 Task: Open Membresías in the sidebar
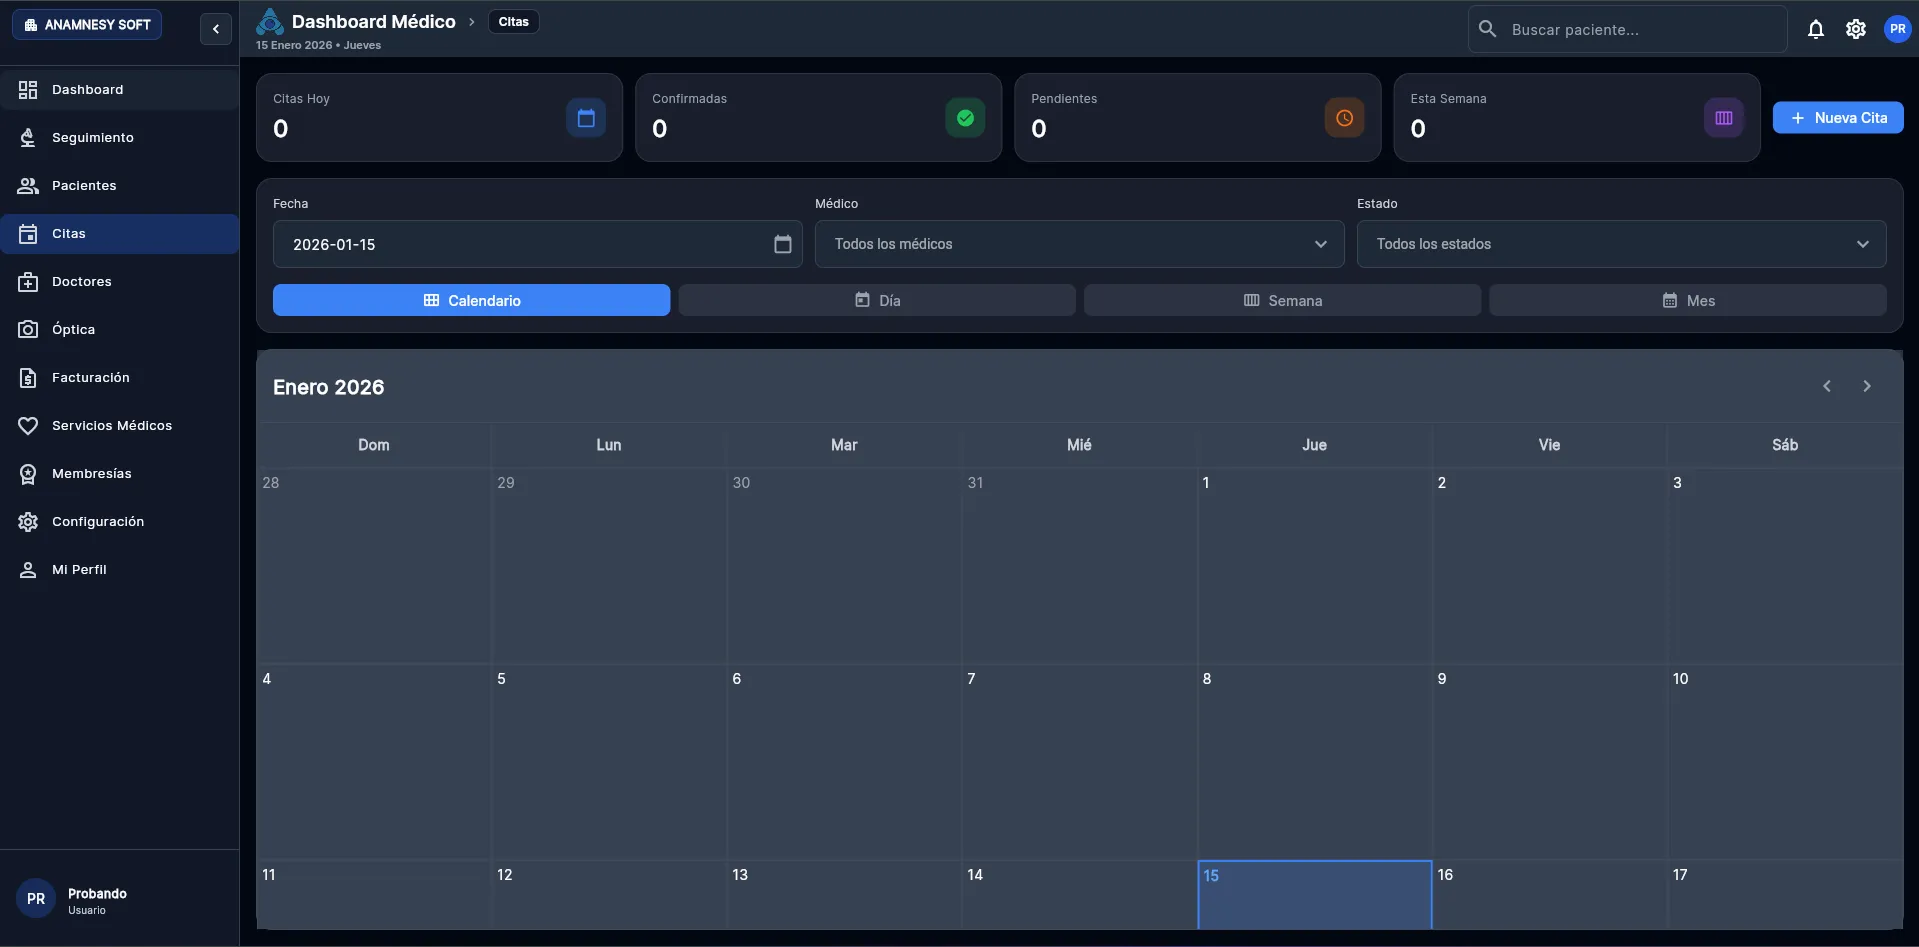pyautogui.click(x=120, y=474)
